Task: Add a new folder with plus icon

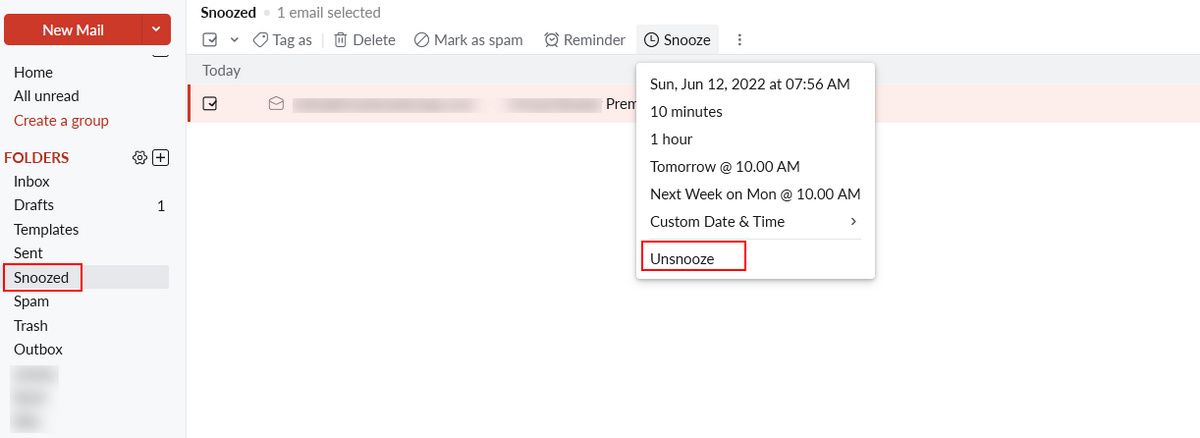Action: [160, 158]
